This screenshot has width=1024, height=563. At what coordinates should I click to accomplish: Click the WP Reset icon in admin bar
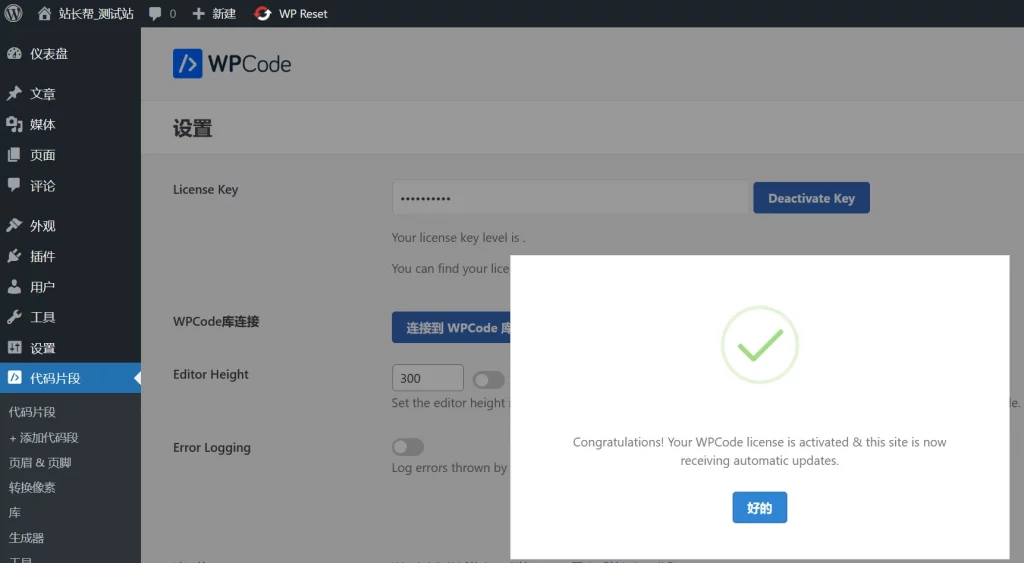click(x=263, y=14)
